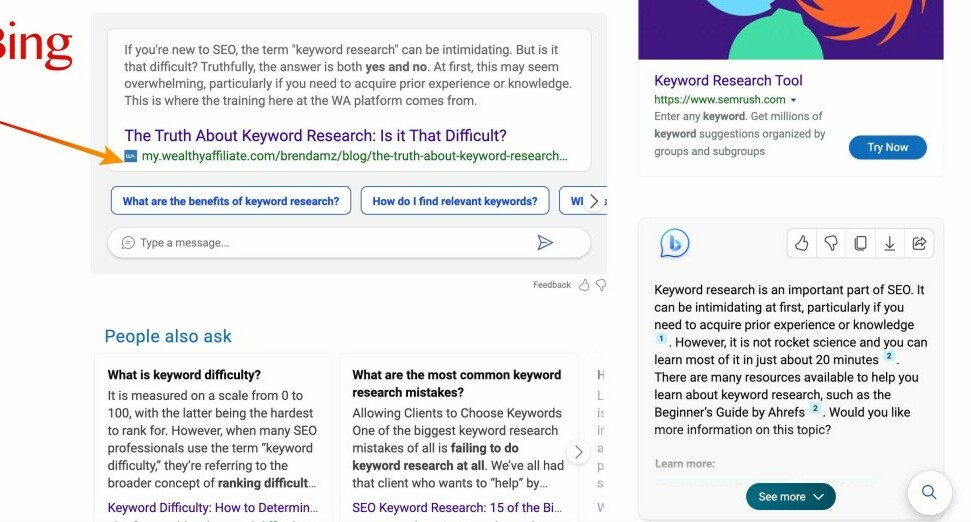Click the Type a message field

[x=320, y=243]
